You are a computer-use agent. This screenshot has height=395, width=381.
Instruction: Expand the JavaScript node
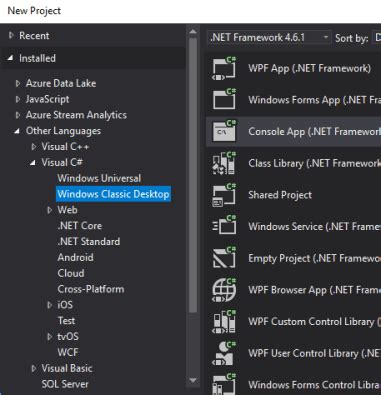pyautogui.click(x=18, y=99)
